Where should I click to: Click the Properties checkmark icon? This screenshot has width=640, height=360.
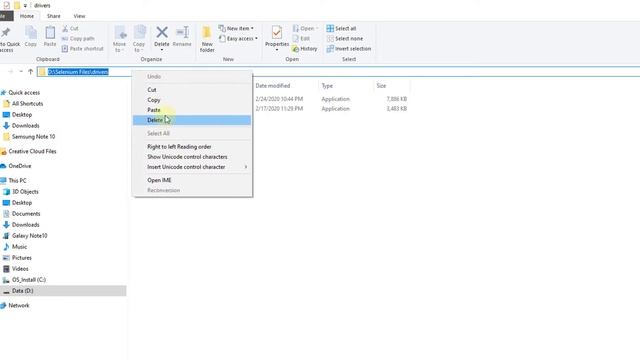pyautogui.click(x=277, y=32)
